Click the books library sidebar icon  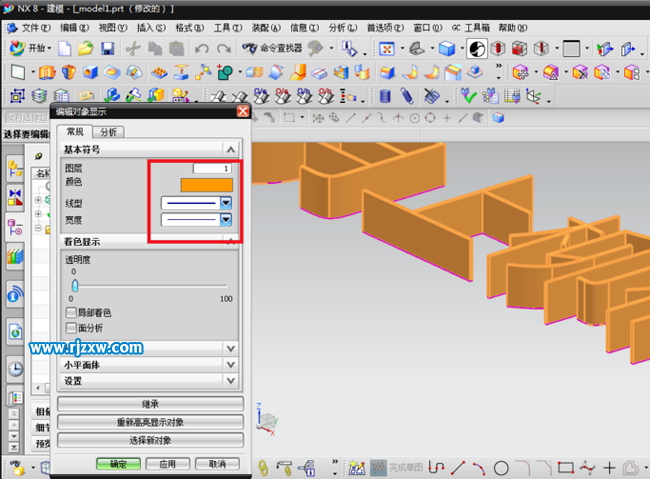click(15, 256)
